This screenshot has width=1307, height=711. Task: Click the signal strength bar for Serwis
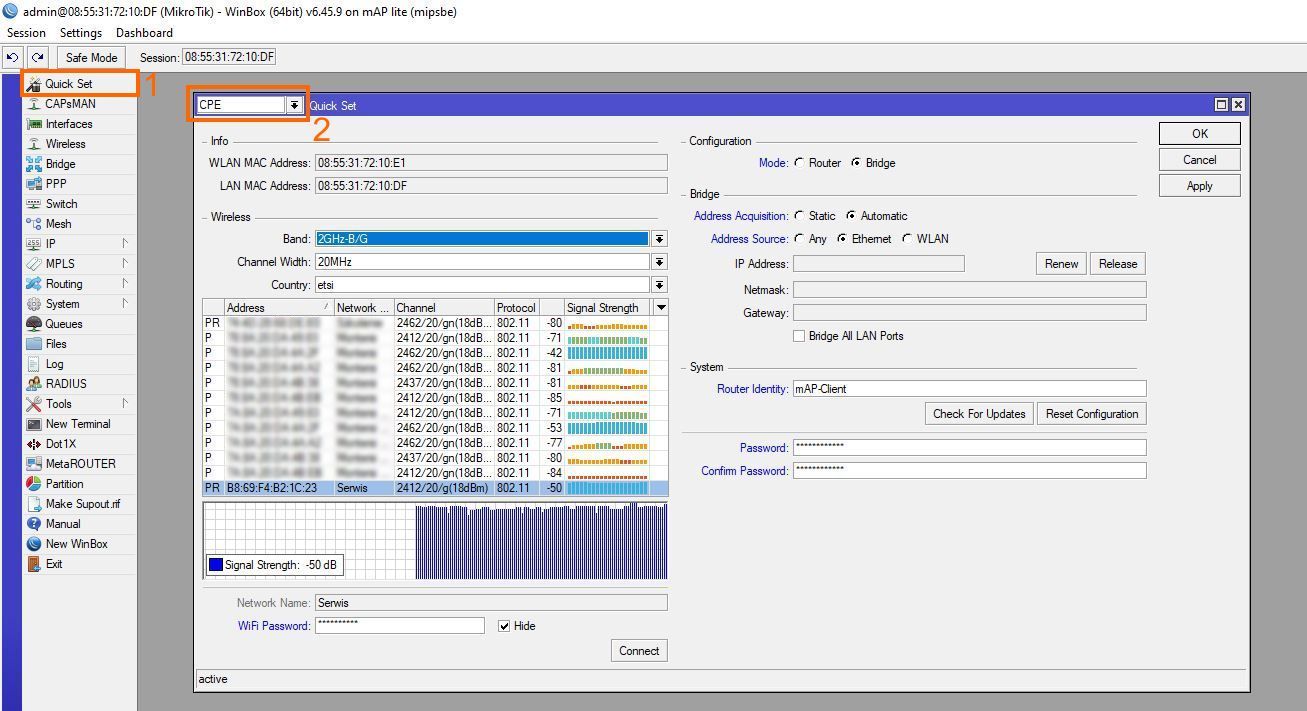tap(607, 488)
